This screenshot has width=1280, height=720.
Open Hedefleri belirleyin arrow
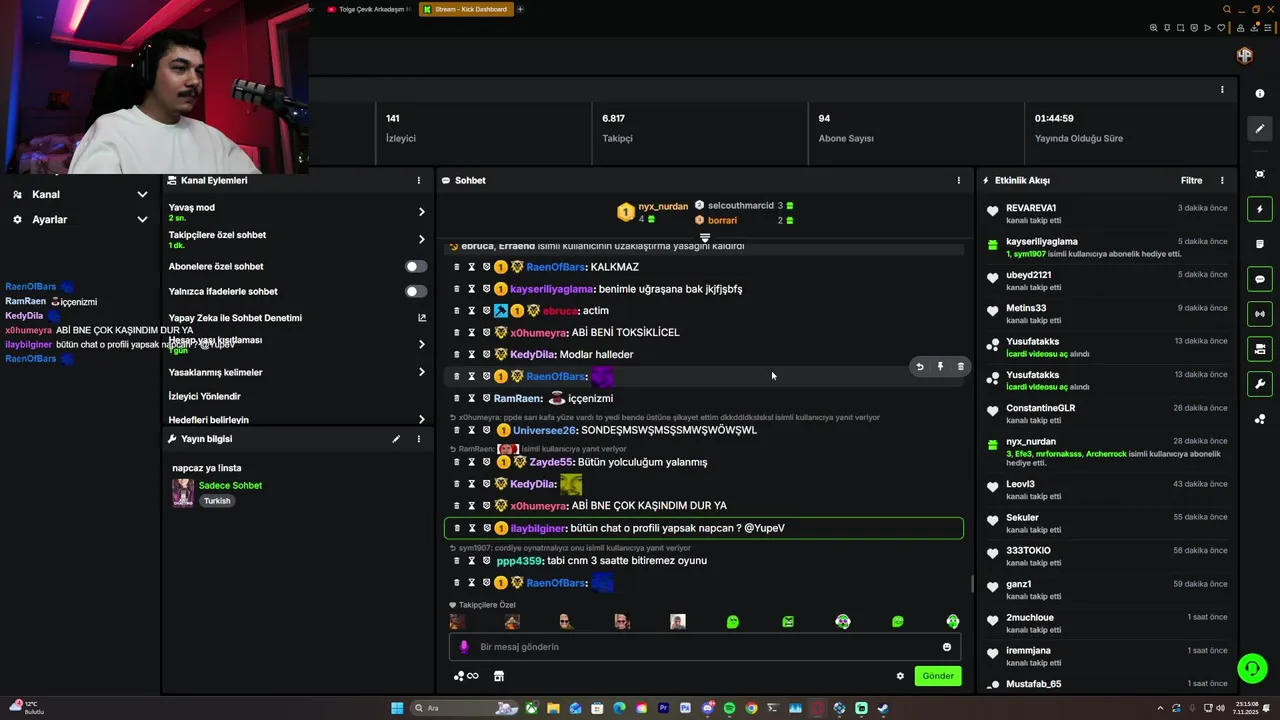pyautogui.click(x=421, y=420)
